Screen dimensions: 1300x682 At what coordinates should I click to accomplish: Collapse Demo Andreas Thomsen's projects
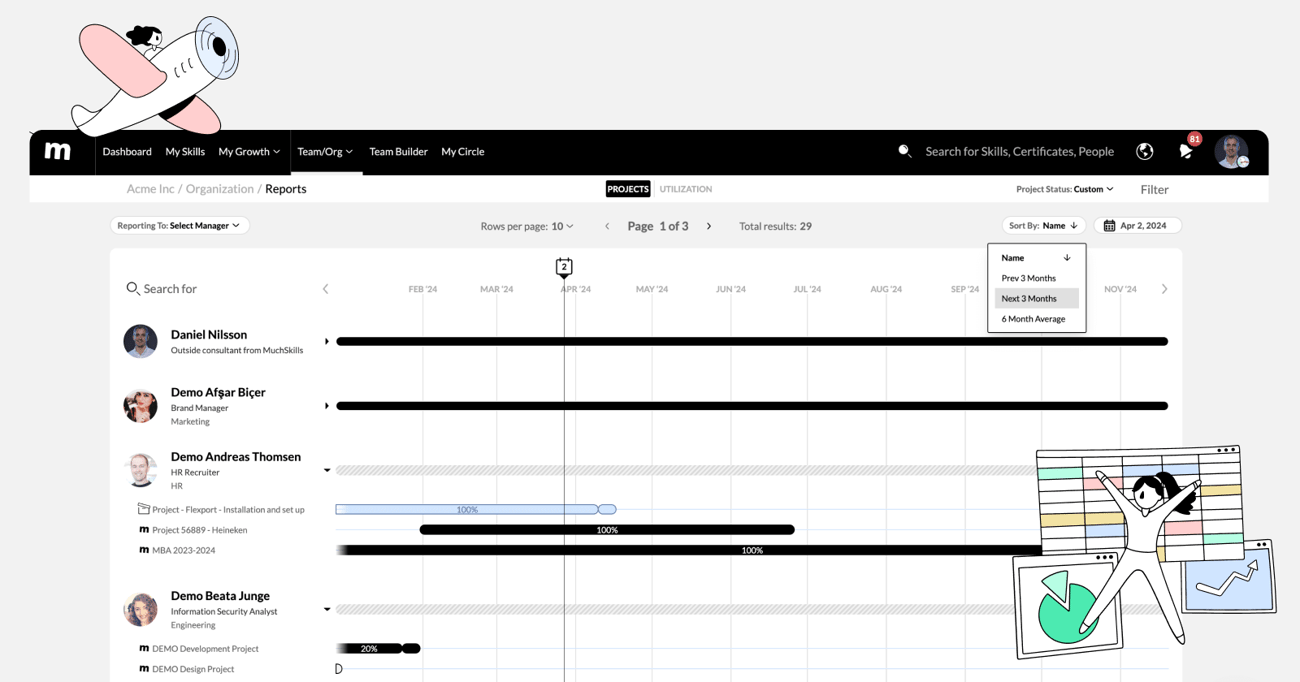click(327, 470)
